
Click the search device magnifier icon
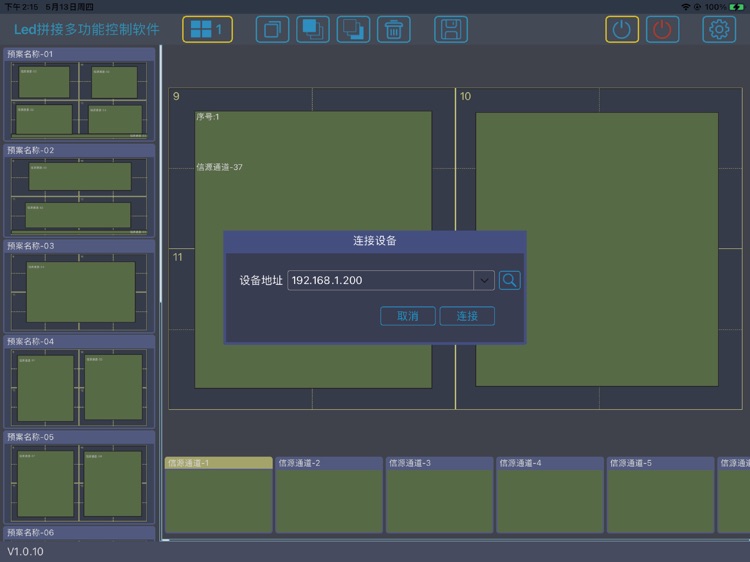[509, 280]
